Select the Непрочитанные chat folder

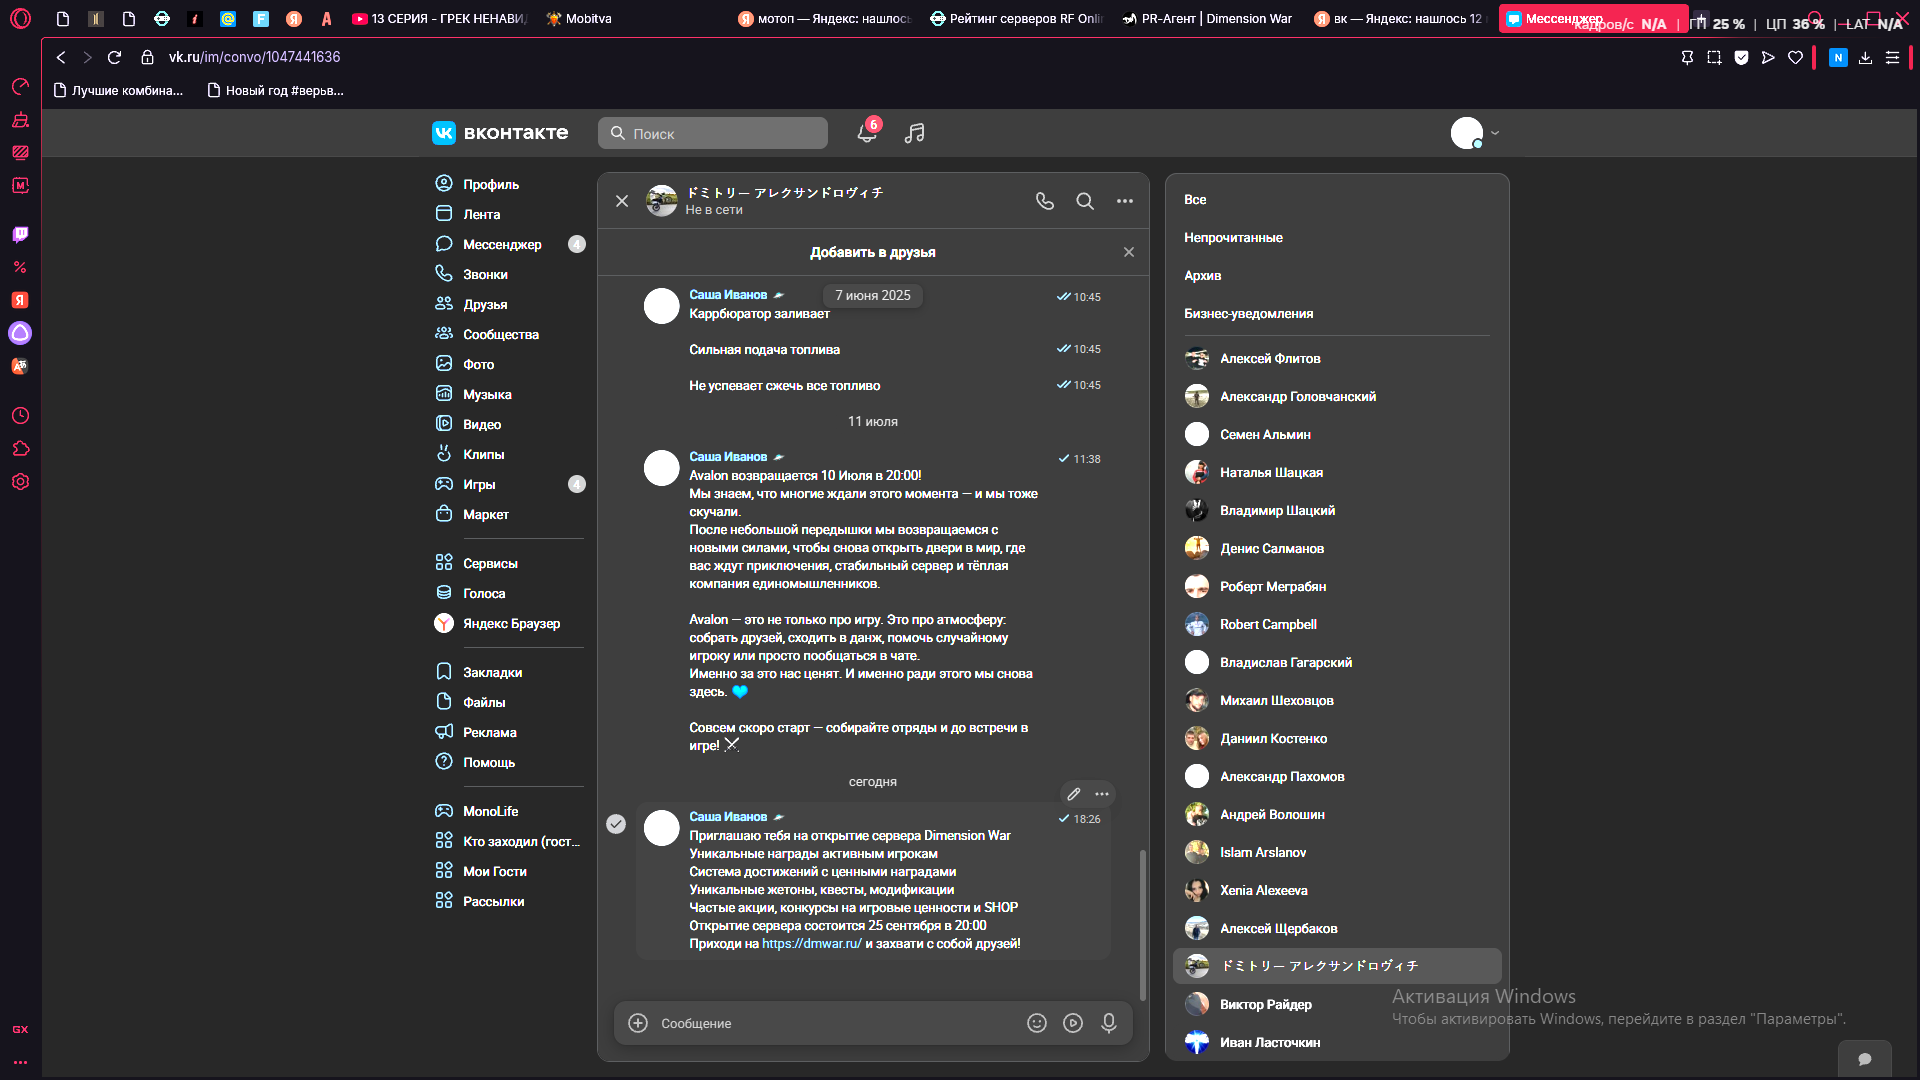[x=1233, y=238]
